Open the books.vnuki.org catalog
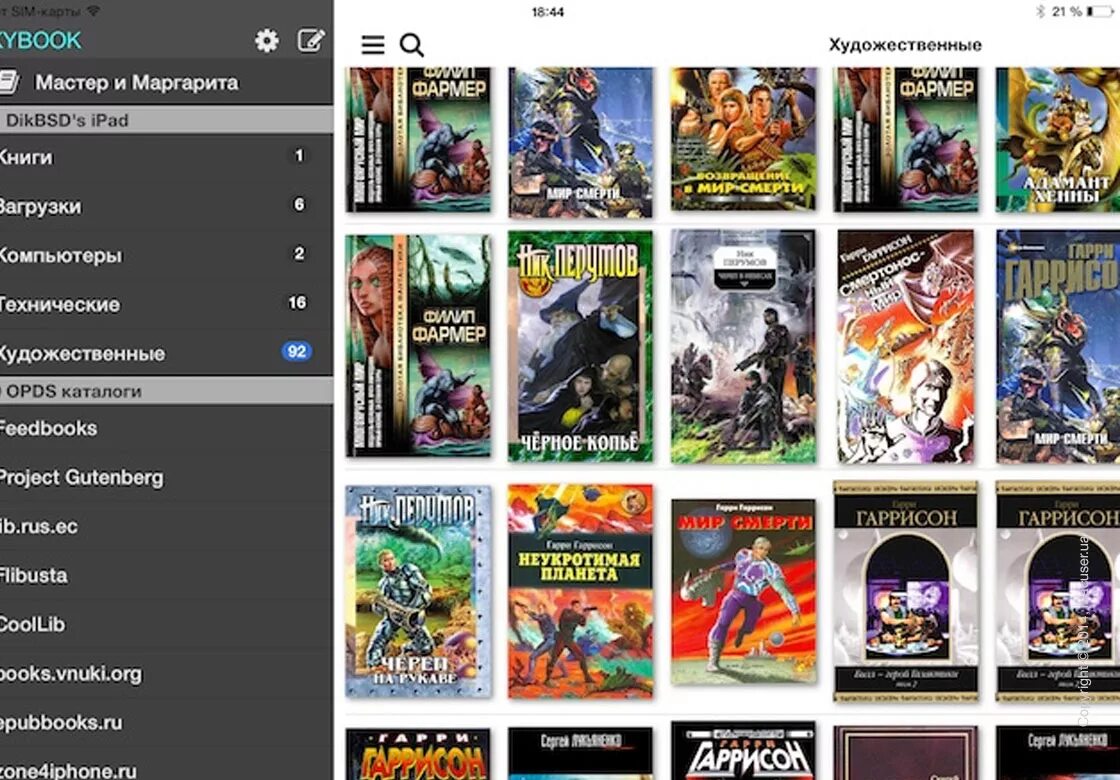The width and height of the screenshot is (1120, 780). pyautogui.click(x=166, y=674)
